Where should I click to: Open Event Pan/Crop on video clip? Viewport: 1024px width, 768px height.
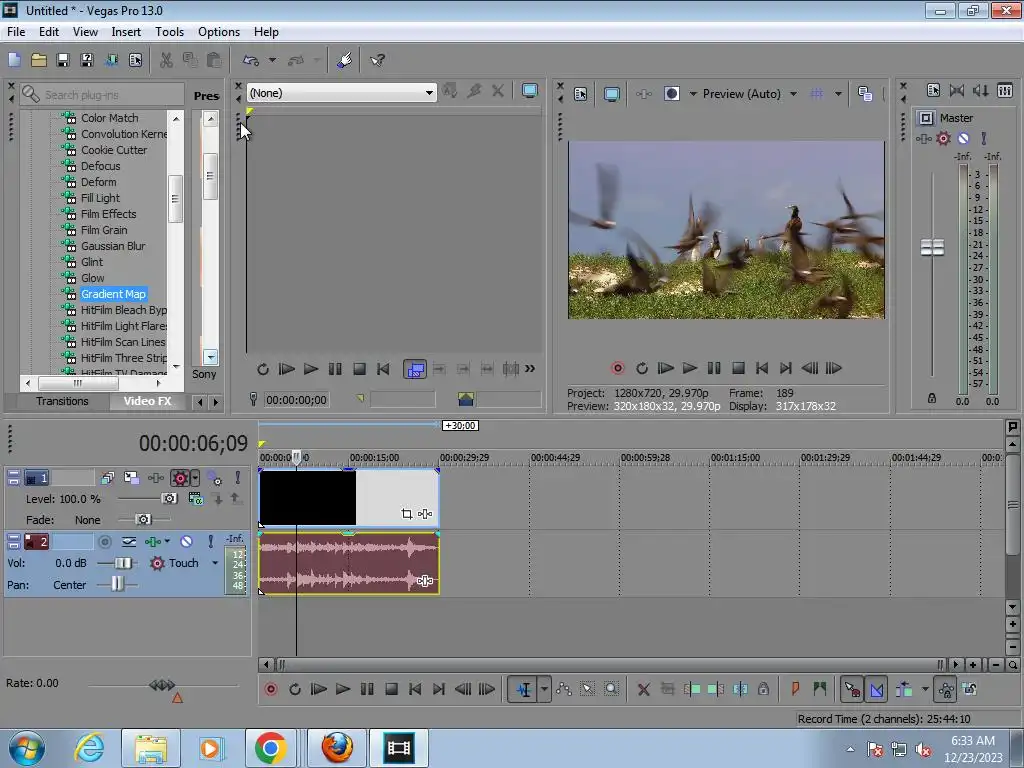(406, 514)
